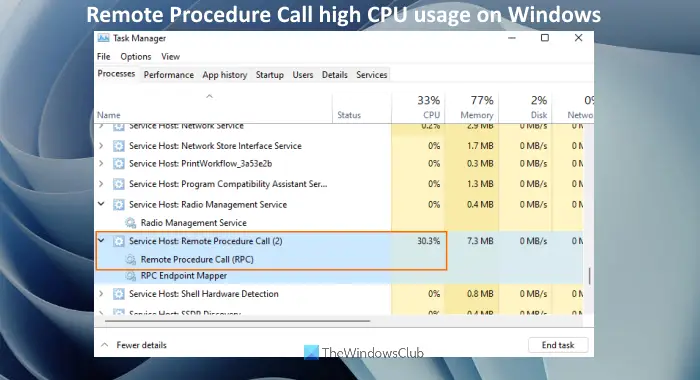
Task: Sort processes by Disk column
Action: tap(525, 108)
